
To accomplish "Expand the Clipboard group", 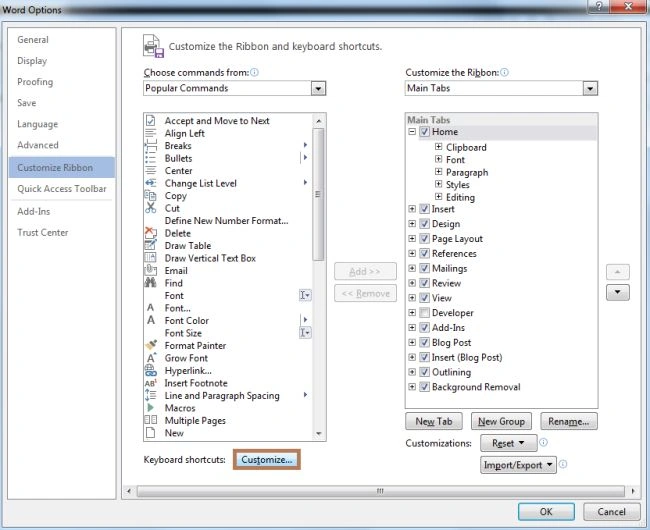I will (x=439, y=147).
